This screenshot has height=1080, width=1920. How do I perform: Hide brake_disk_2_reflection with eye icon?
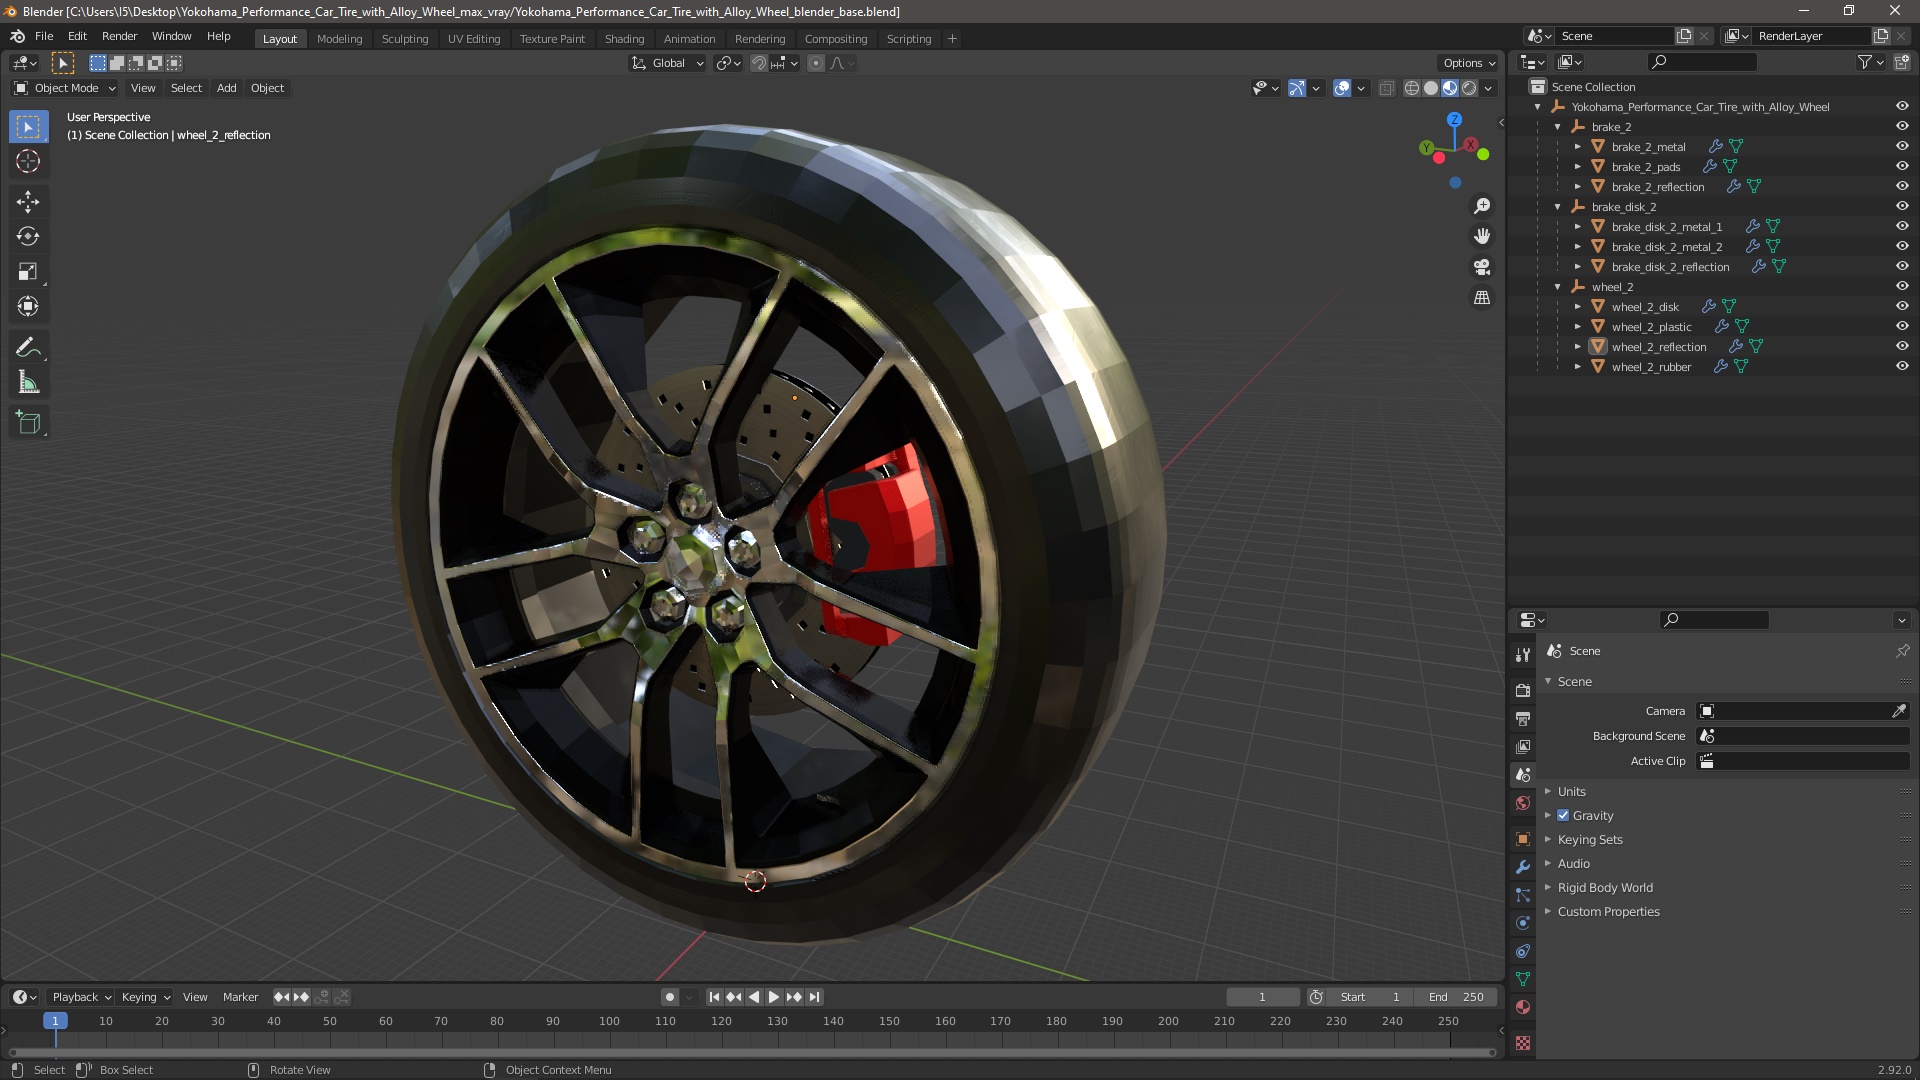click(1902, 266)
